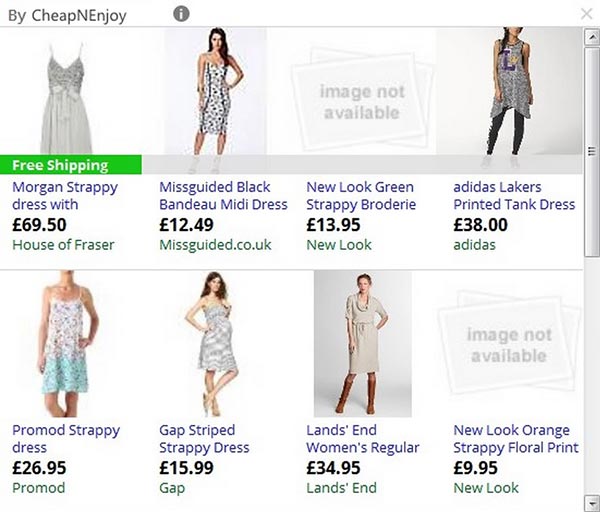Viewport: 600px width, 512px height.
Task: Close the CheapNEnjoy ad panel
Action: click(586, 14)
